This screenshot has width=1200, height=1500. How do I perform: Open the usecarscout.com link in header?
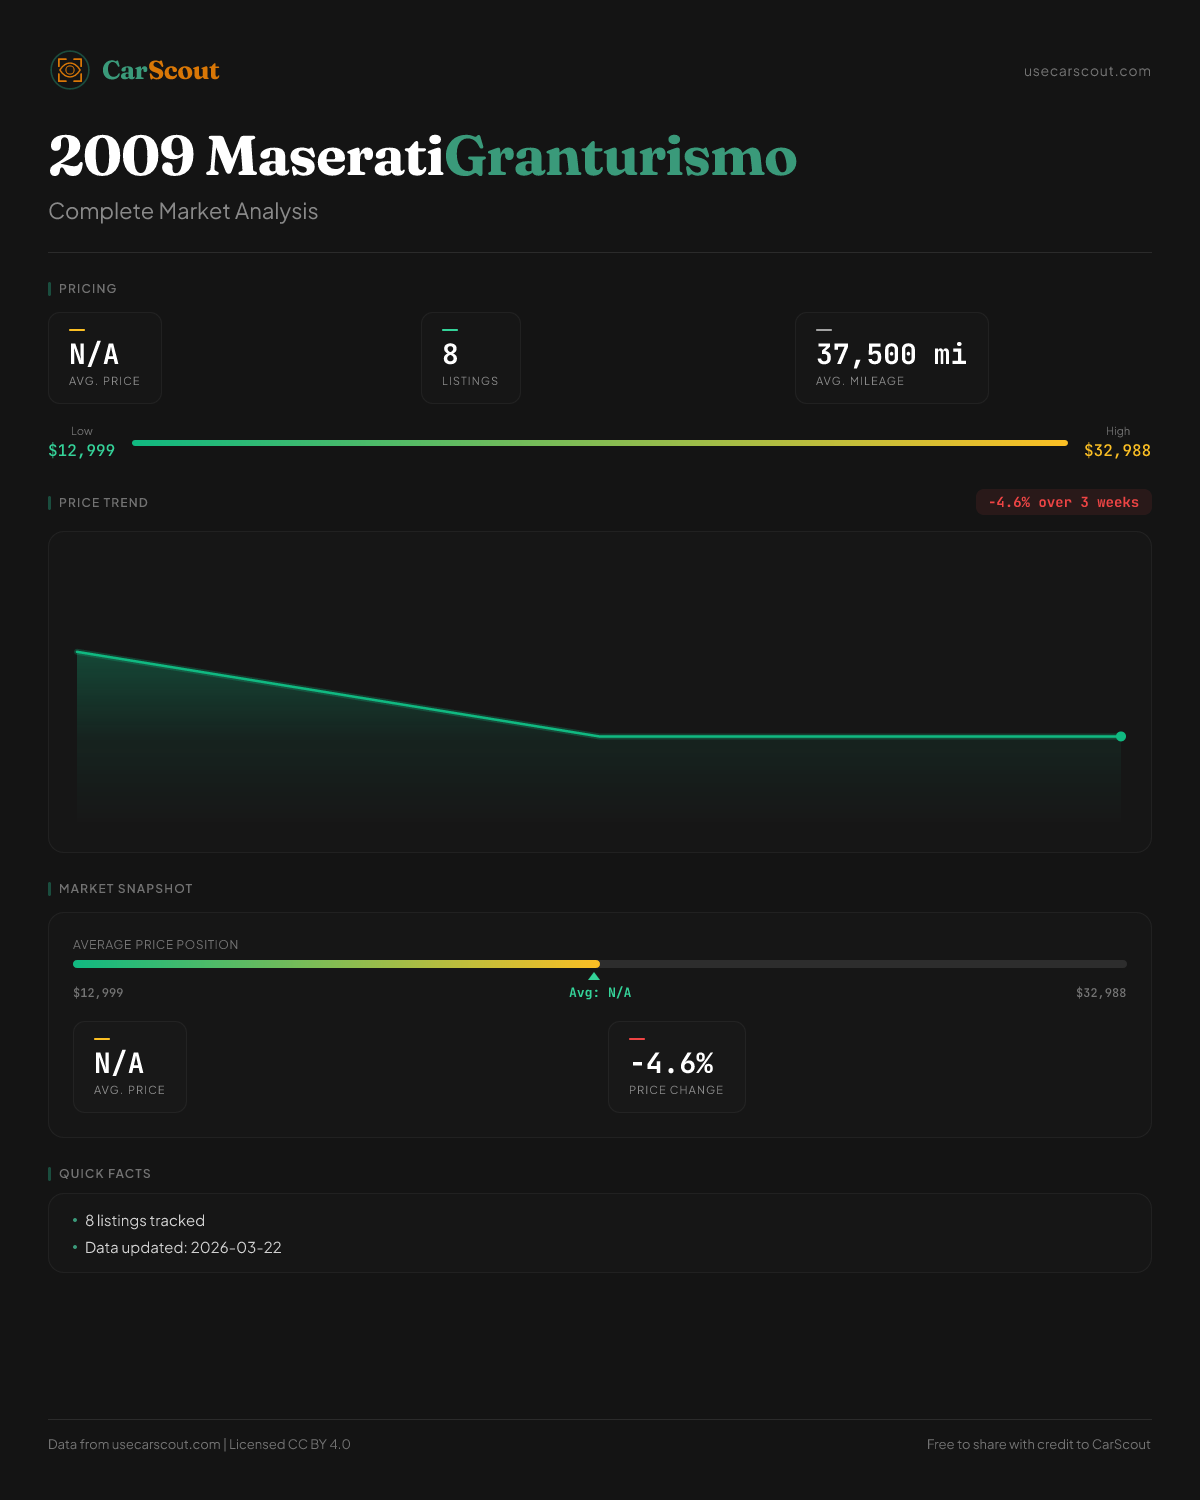point(1087,71)
